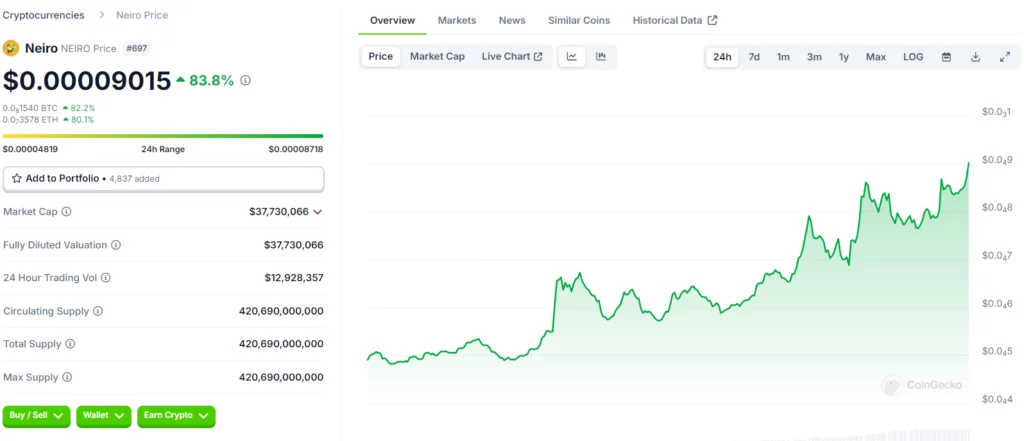Show Circulating Supply info icon

pyautogui.click(x=98, y=311)
